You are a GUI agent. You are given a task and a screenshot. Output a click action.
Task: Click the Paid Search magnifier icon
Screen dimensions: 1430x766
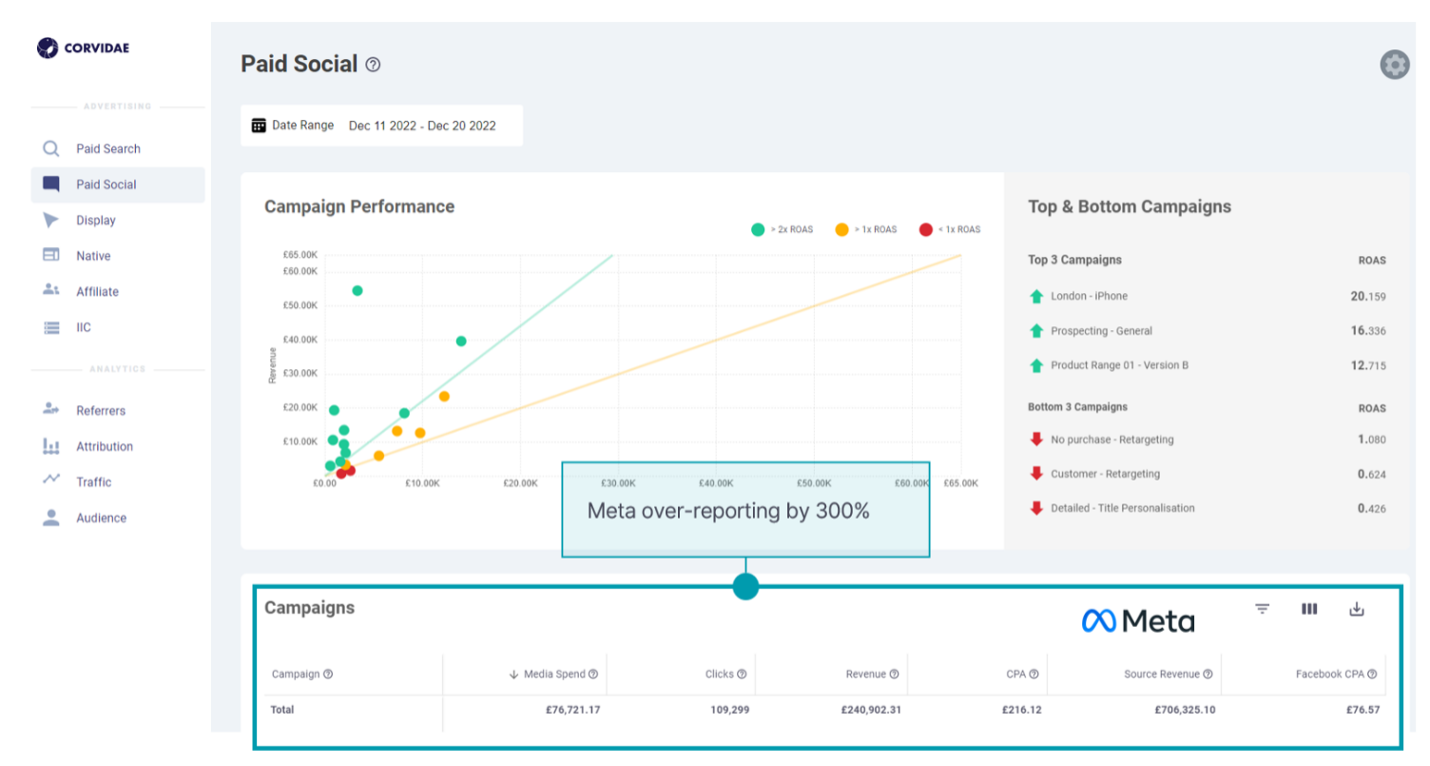tap(51, 149)
